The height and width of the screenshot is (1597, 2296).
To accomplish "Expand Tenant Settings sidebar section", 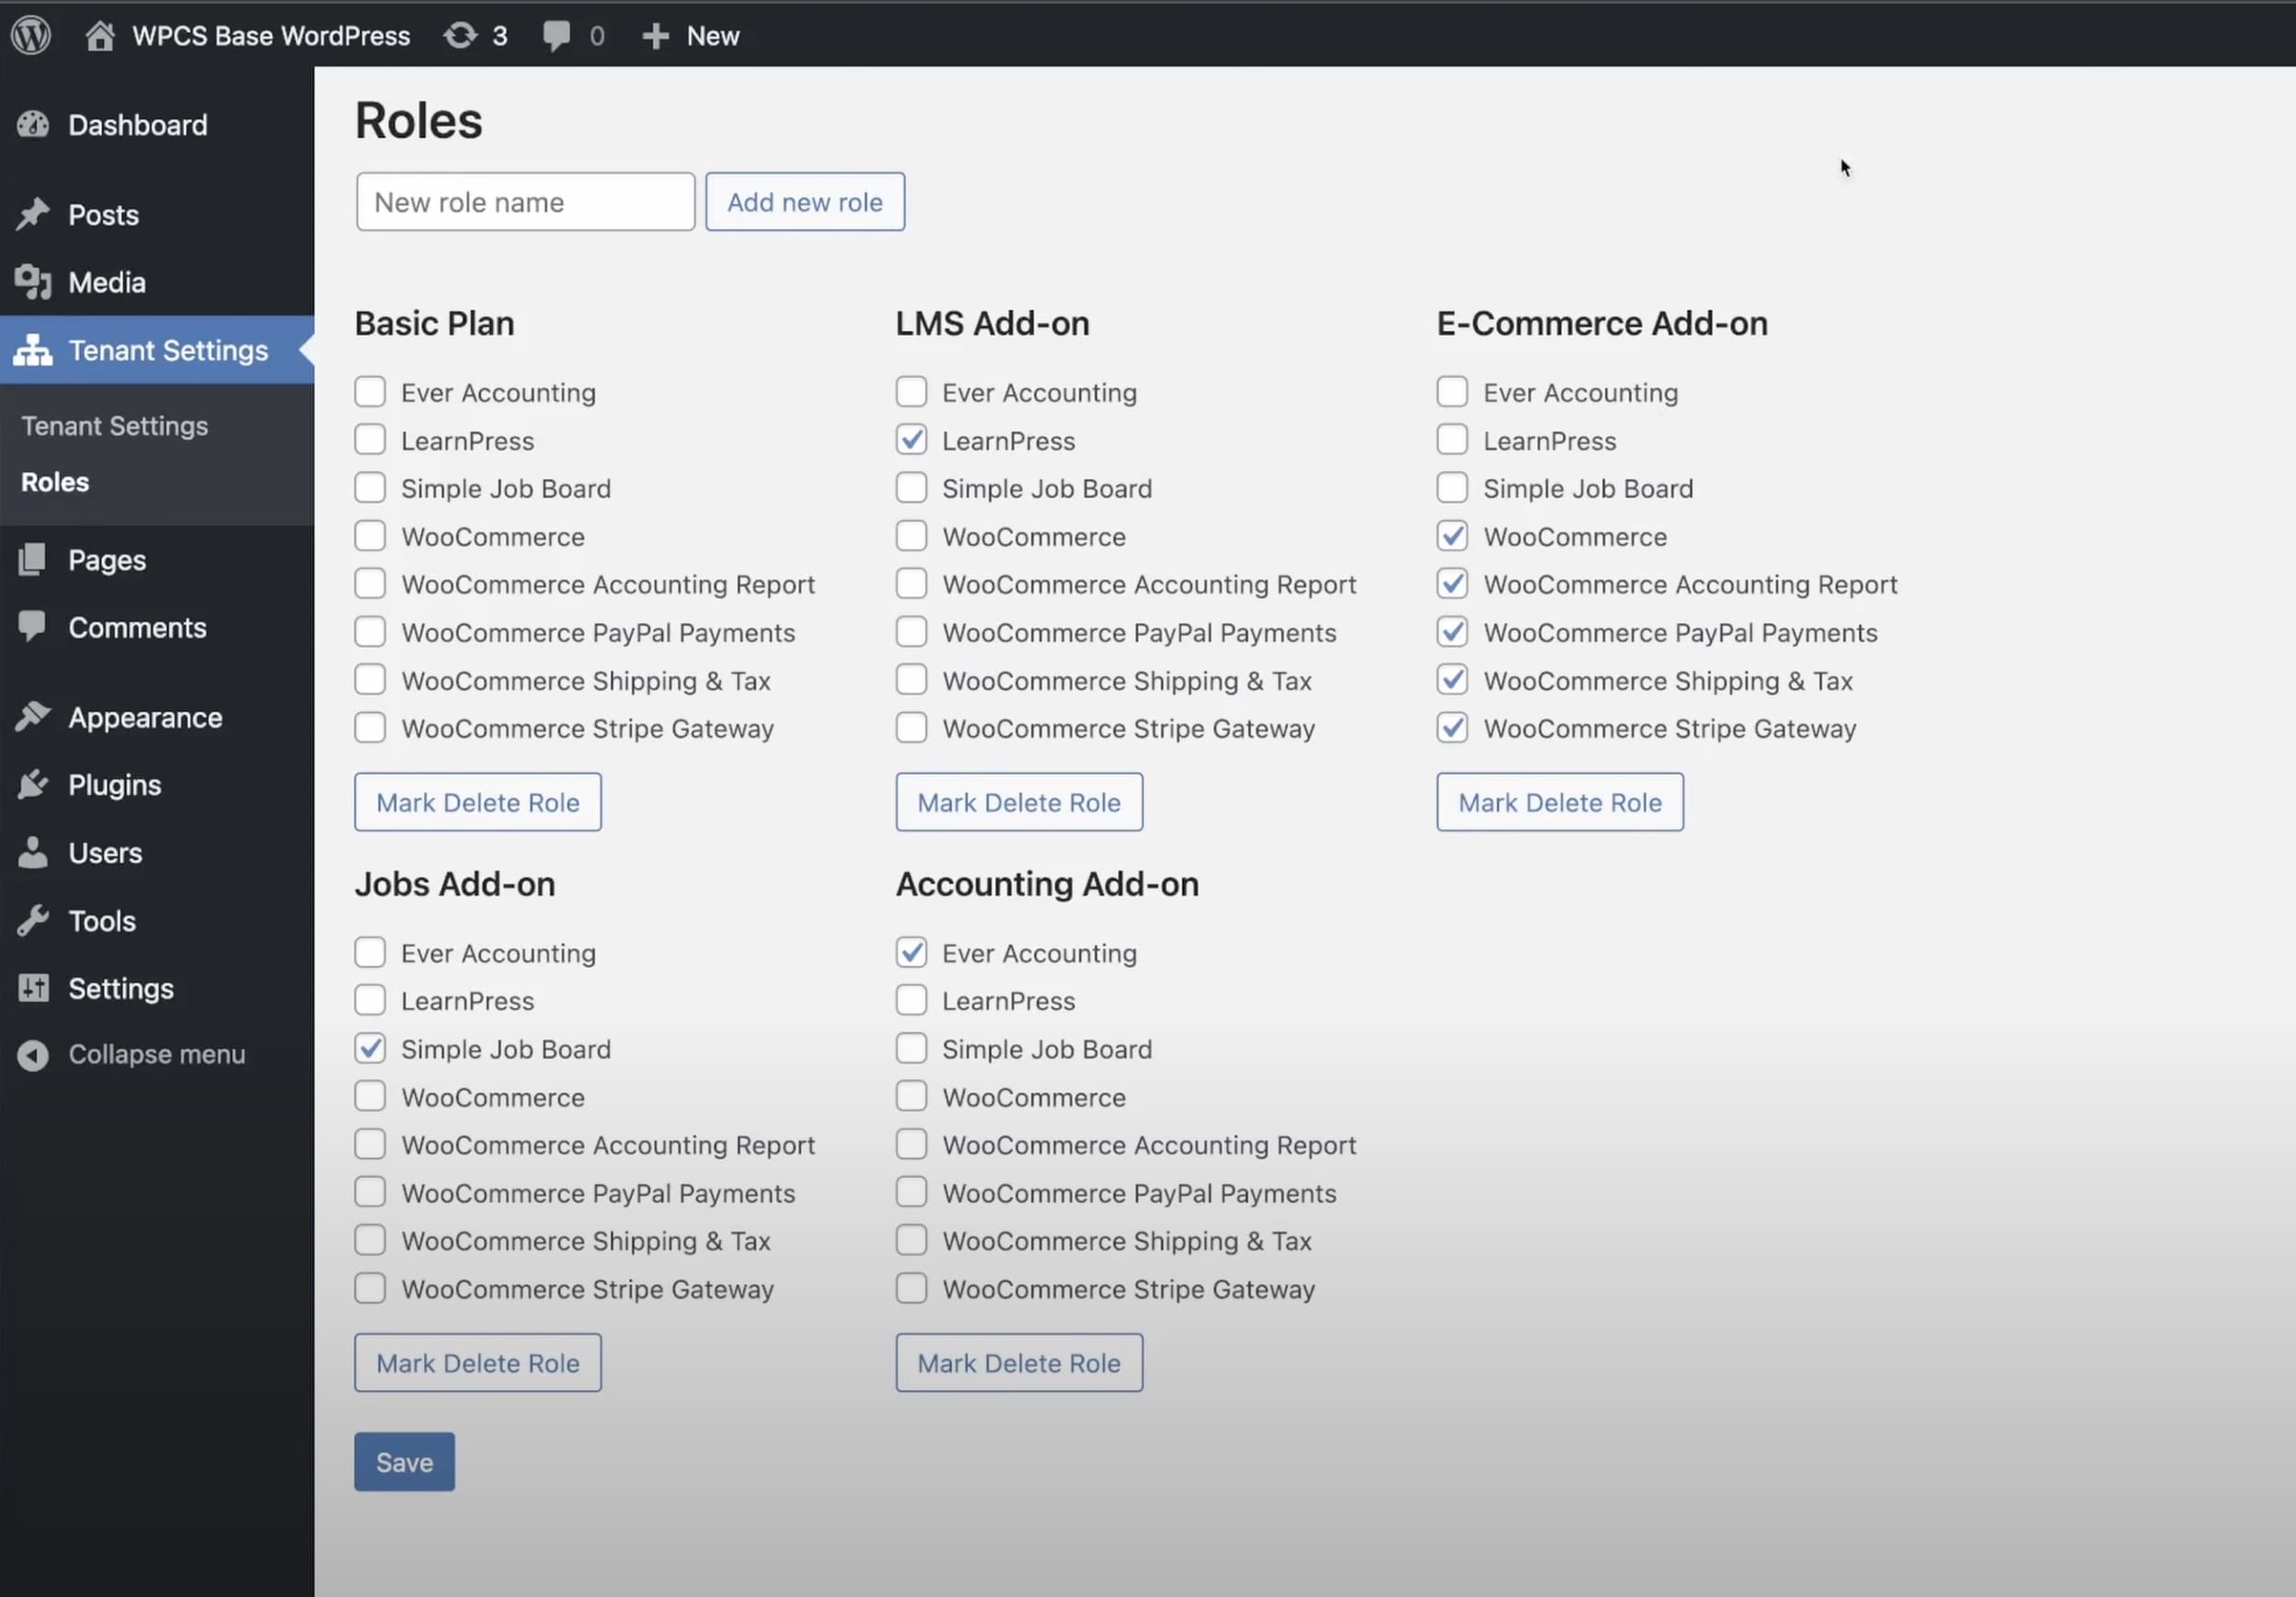I will (167, 350).
